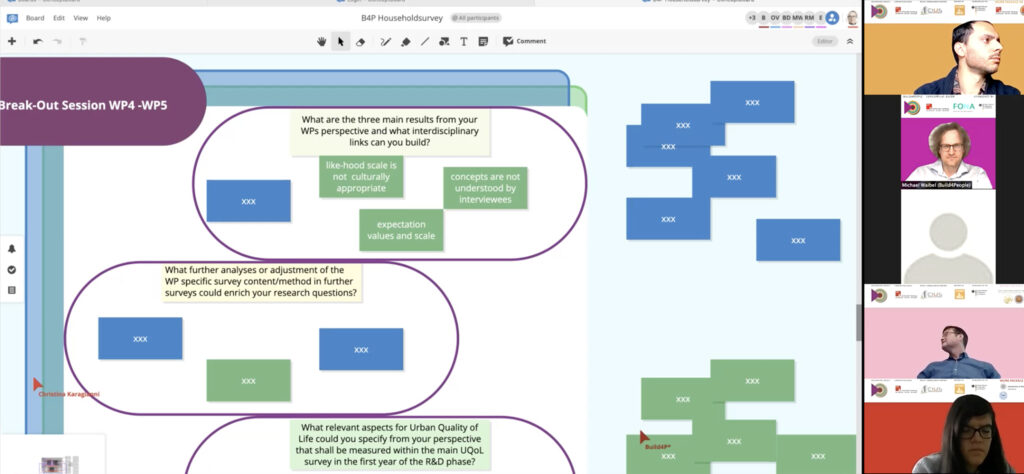This screenshot has height=474, width=1024.
Task: Toggle the Editor mode pill
Action: pos(825,41)
